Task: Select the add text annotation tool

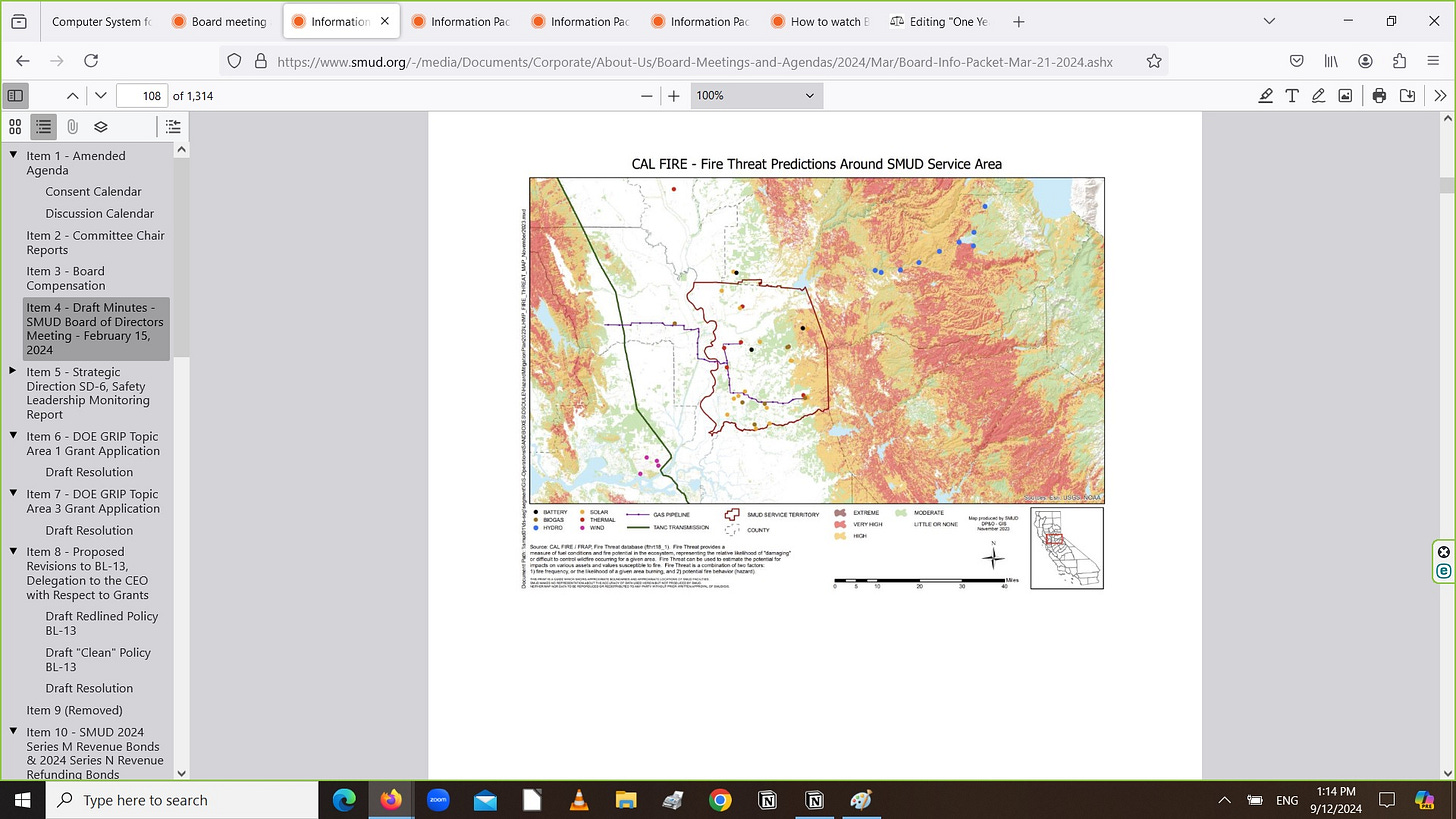Action: pyautogui.click(x=1292, y=96)
